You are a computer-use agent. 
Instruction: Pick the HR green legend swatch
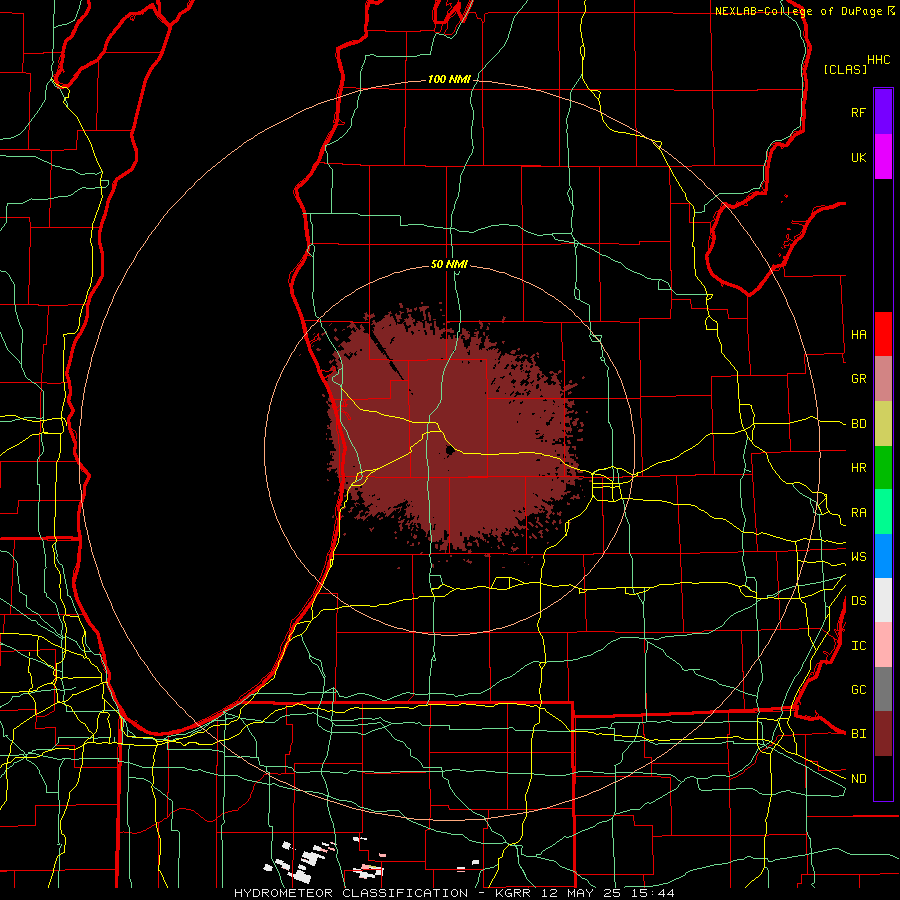point(883,468)
